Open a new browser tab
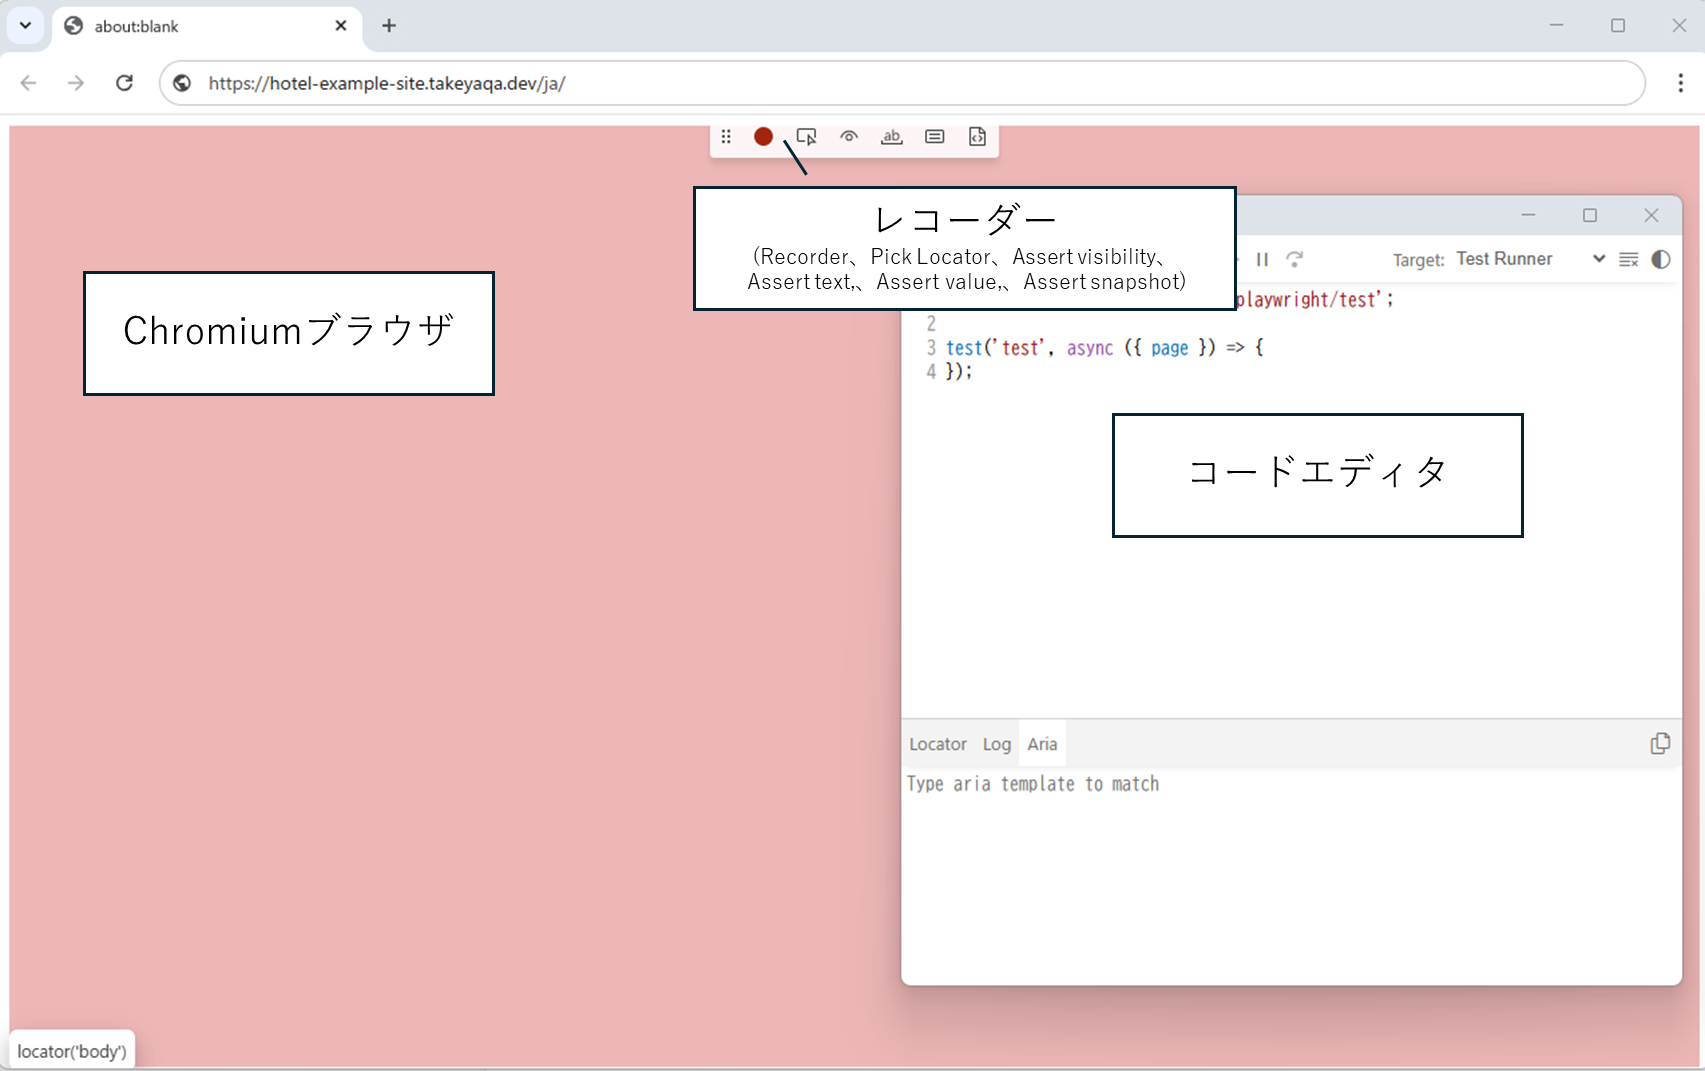 tap(389, 26)
